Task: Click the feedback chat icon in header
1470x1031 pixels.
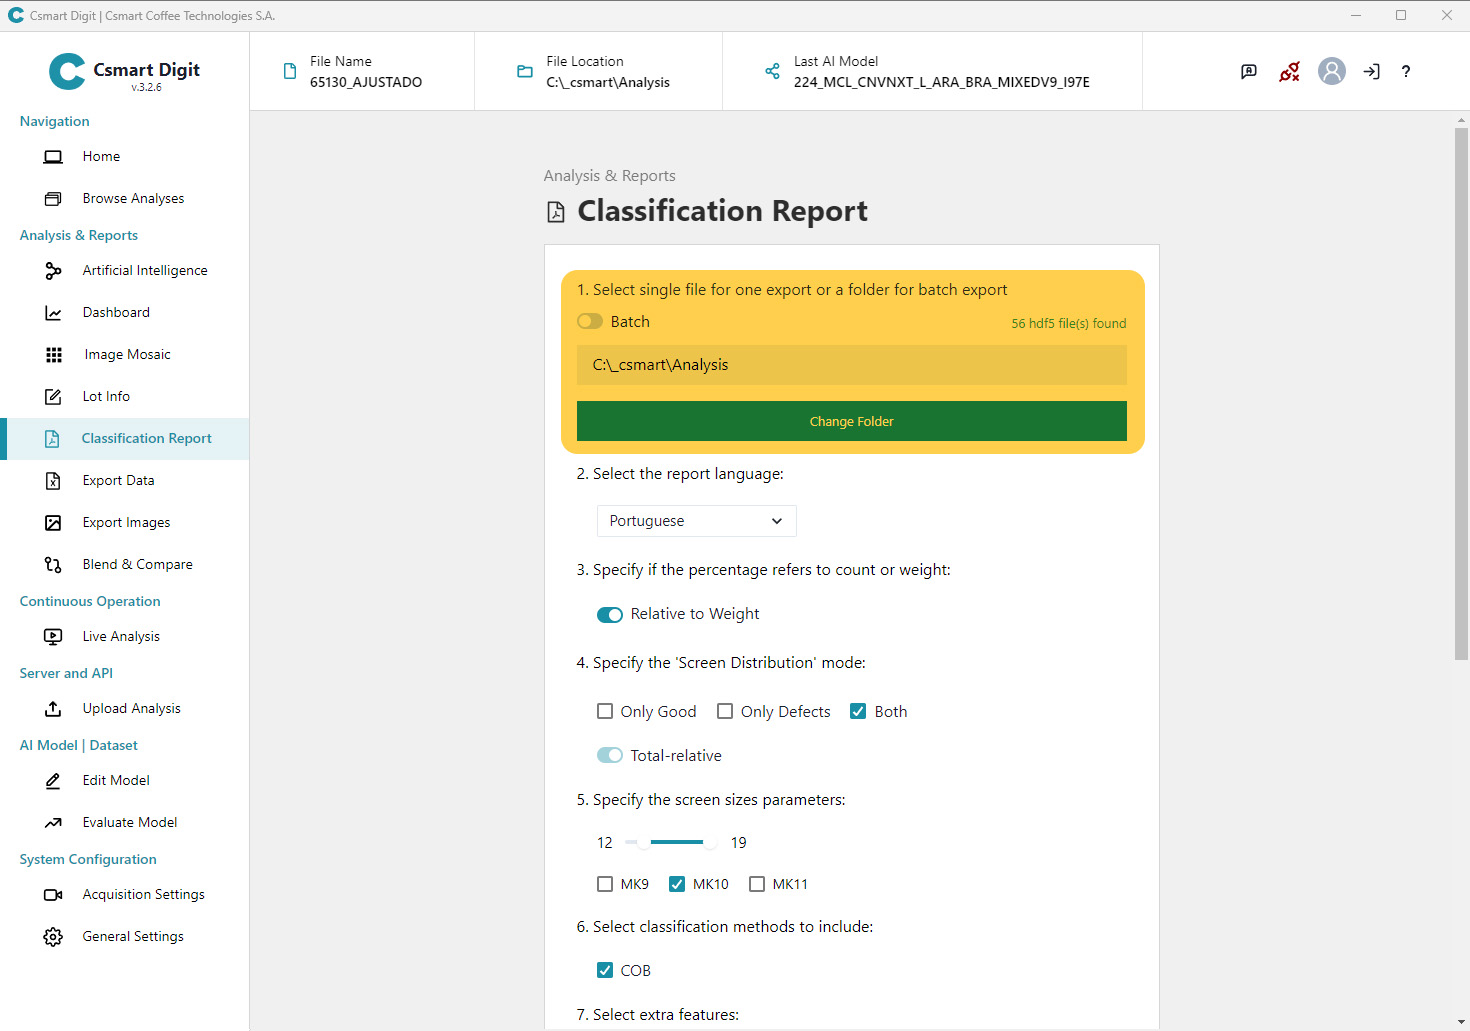Action: point(1249,71)
